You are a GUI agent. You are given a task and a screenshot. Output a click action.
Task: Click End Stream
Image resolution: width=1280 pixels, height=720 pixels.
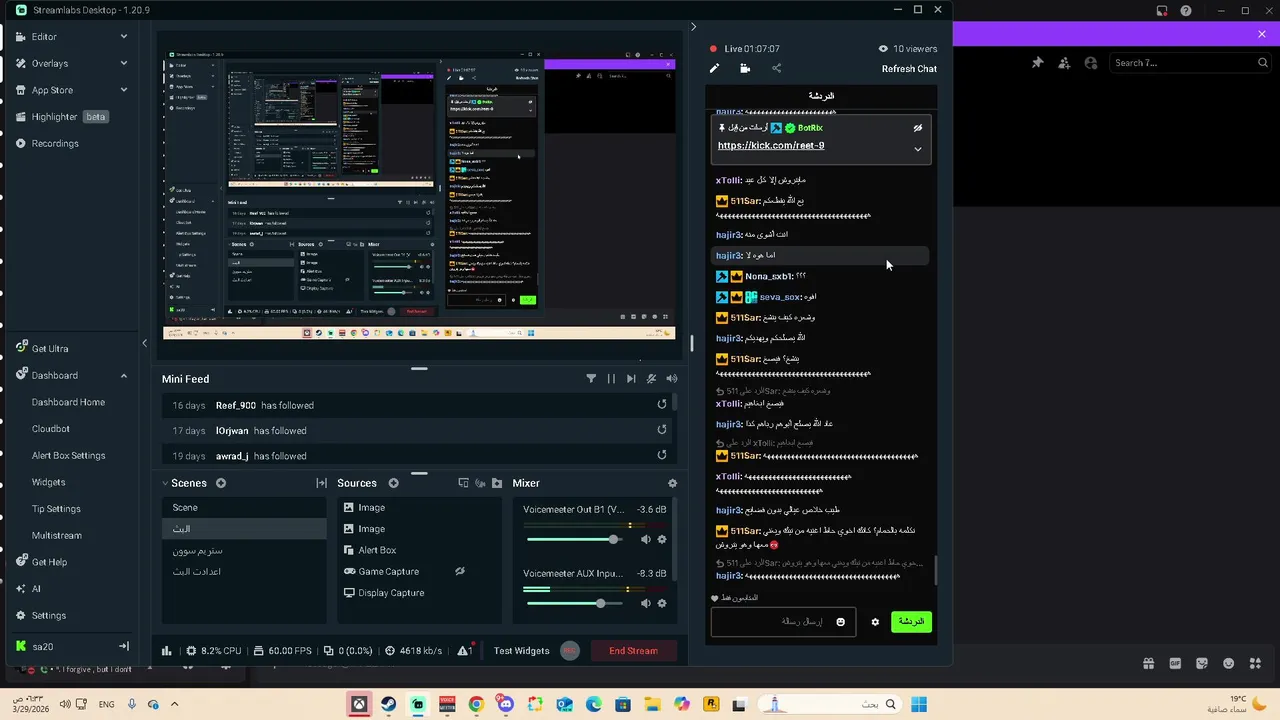(633, 651)
